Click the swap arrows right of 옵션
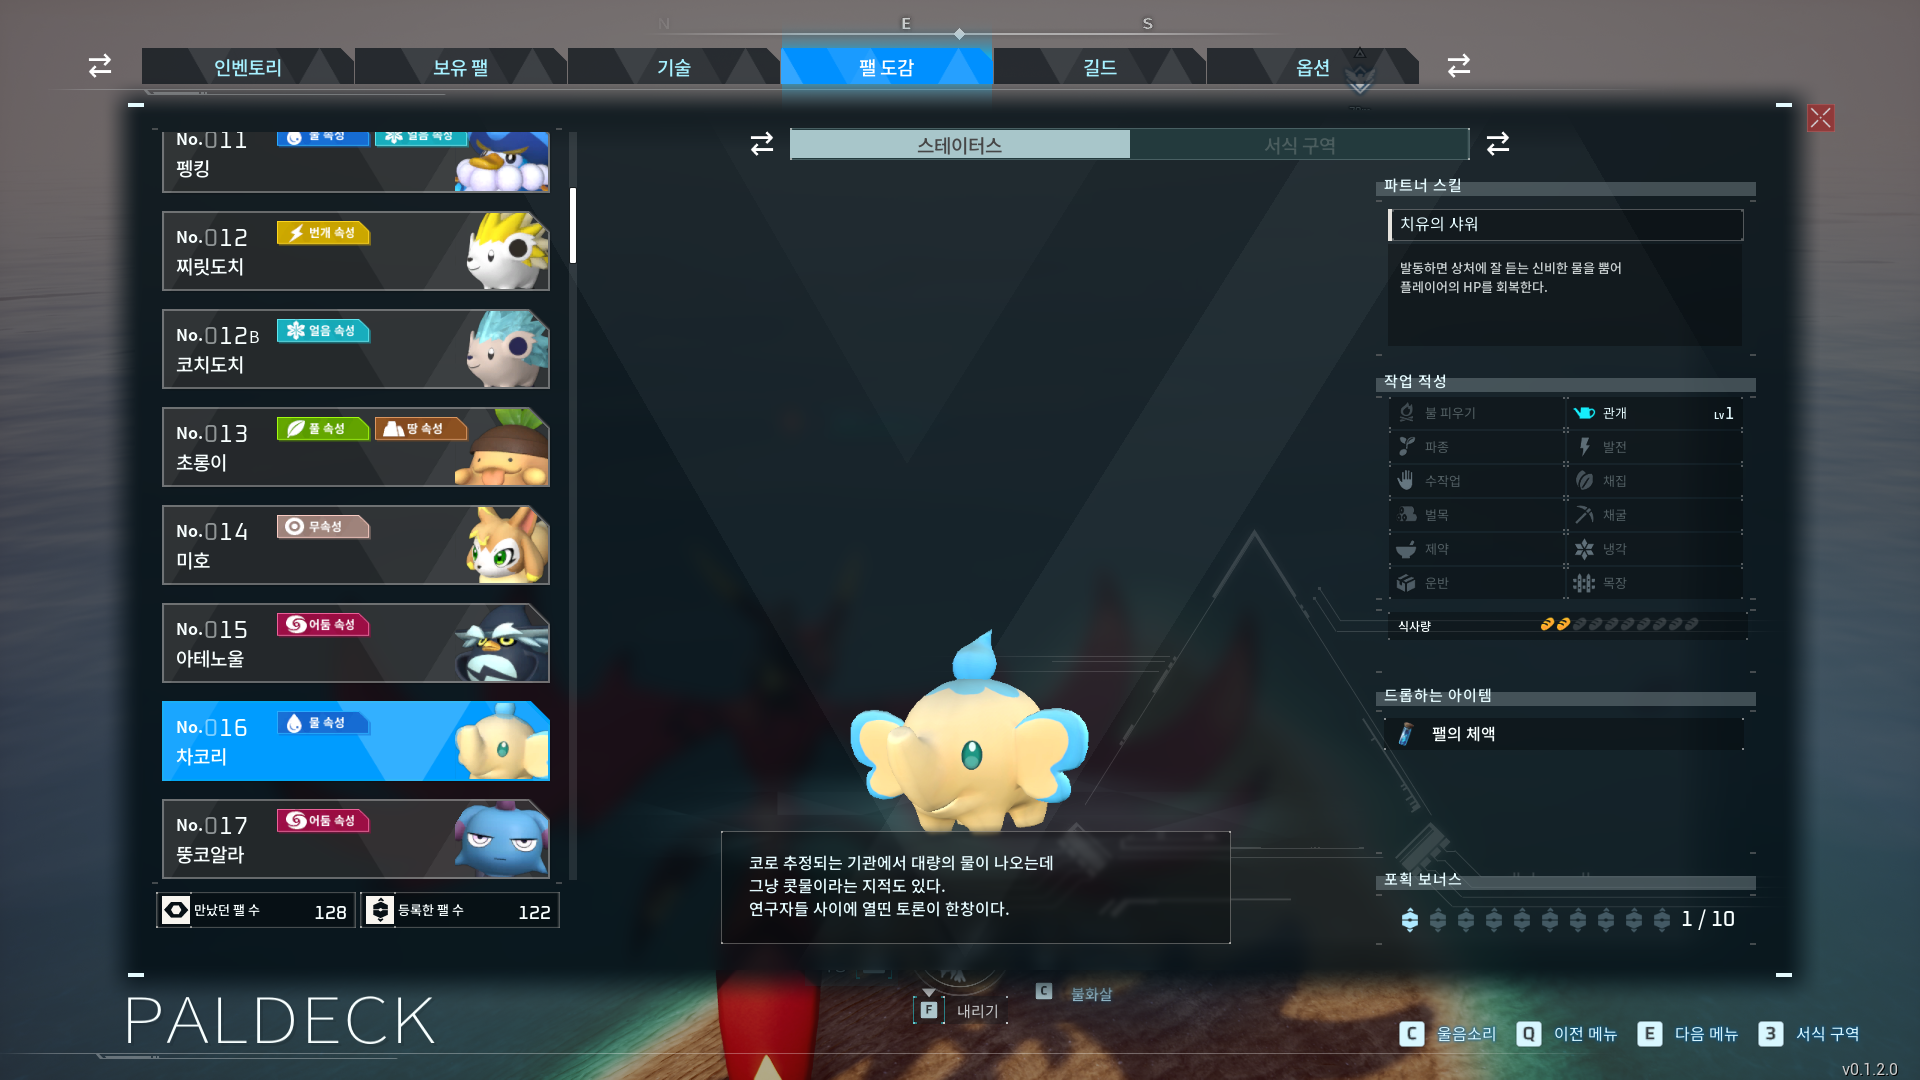 pos(1459,66)
